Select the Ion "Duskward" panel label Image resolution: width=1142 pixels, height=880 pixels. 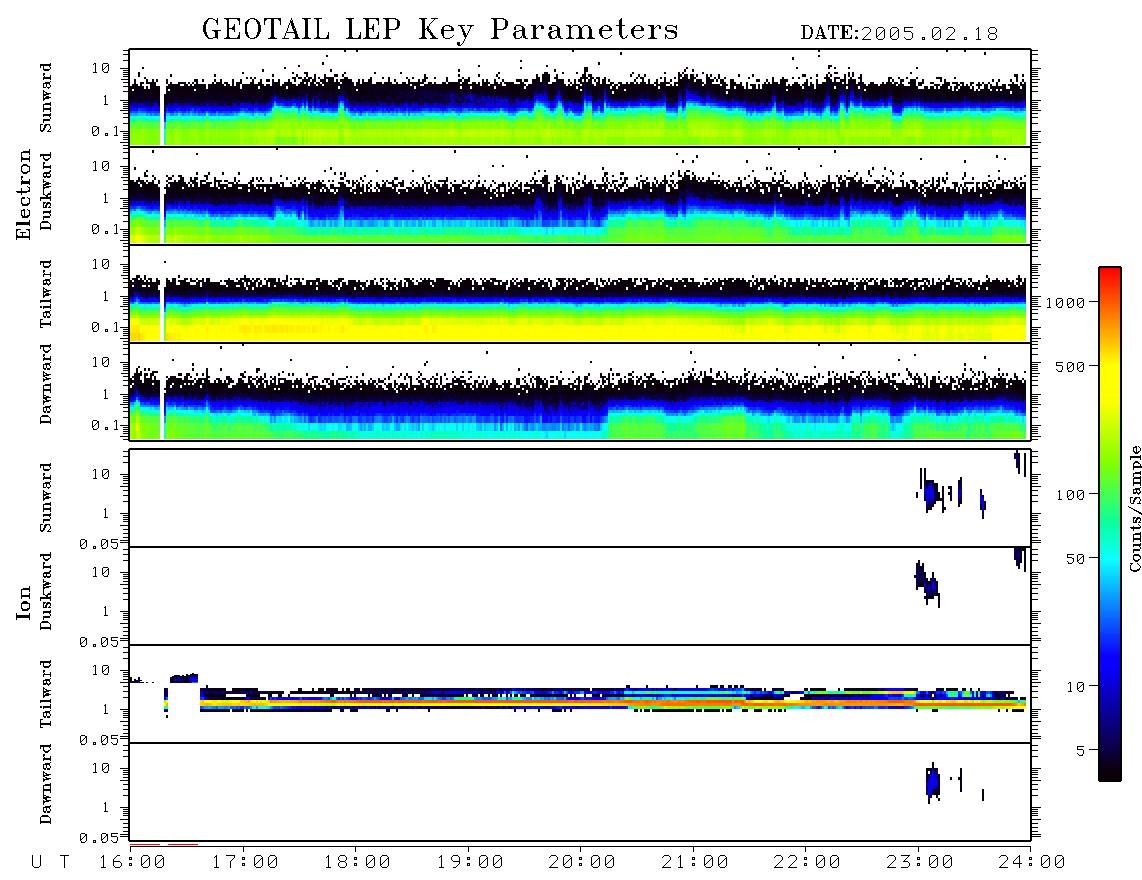click(x=46, y=592)
